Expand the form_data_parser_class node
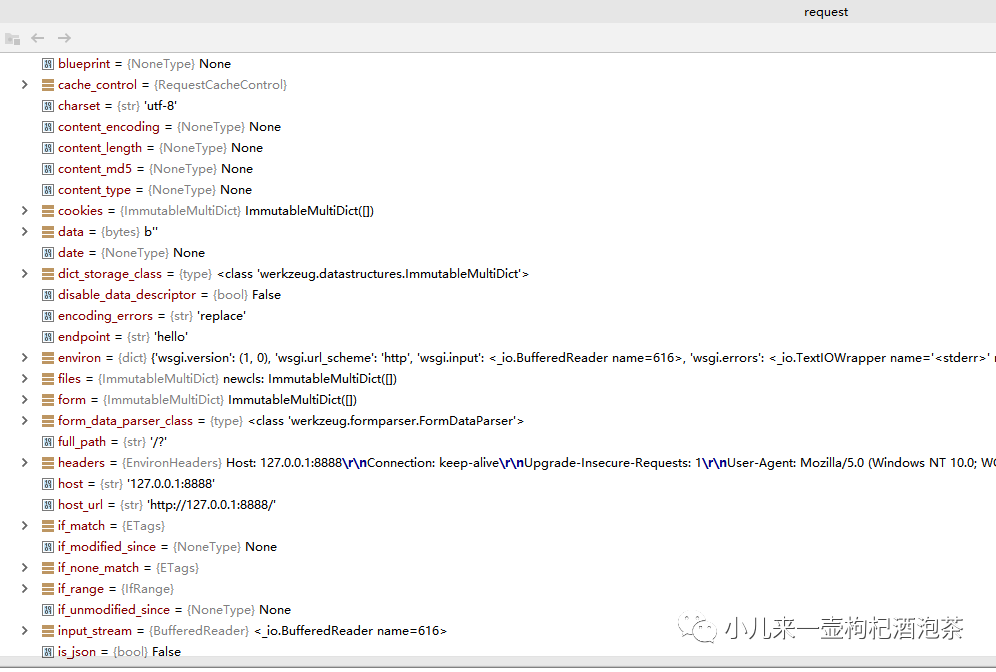Image resolution: width=996 pixels, height=672 pixels. pos(24,420)
